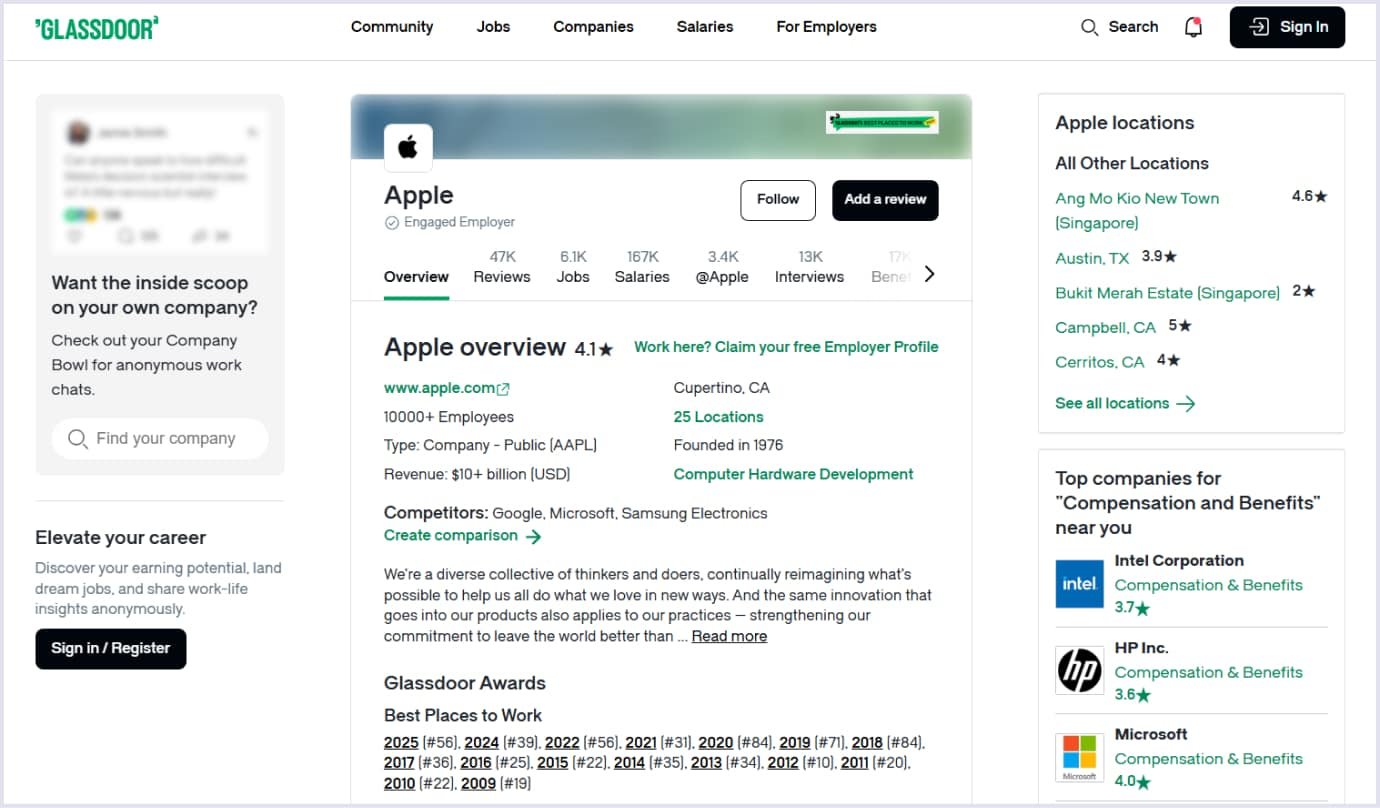Open the 2016 Best Places award
The height and width of the screenshot is (808, 1380).
[x=476, y=763]
